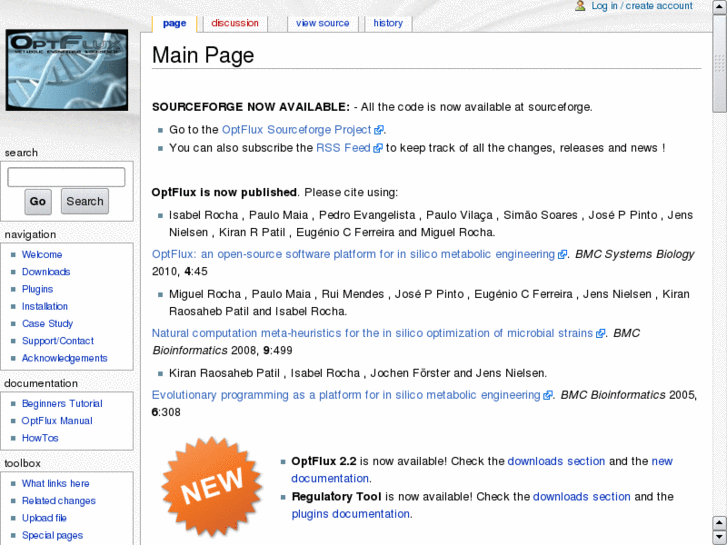Open Related changes tool
Screen dimensions: 727x545
point(59,501)
